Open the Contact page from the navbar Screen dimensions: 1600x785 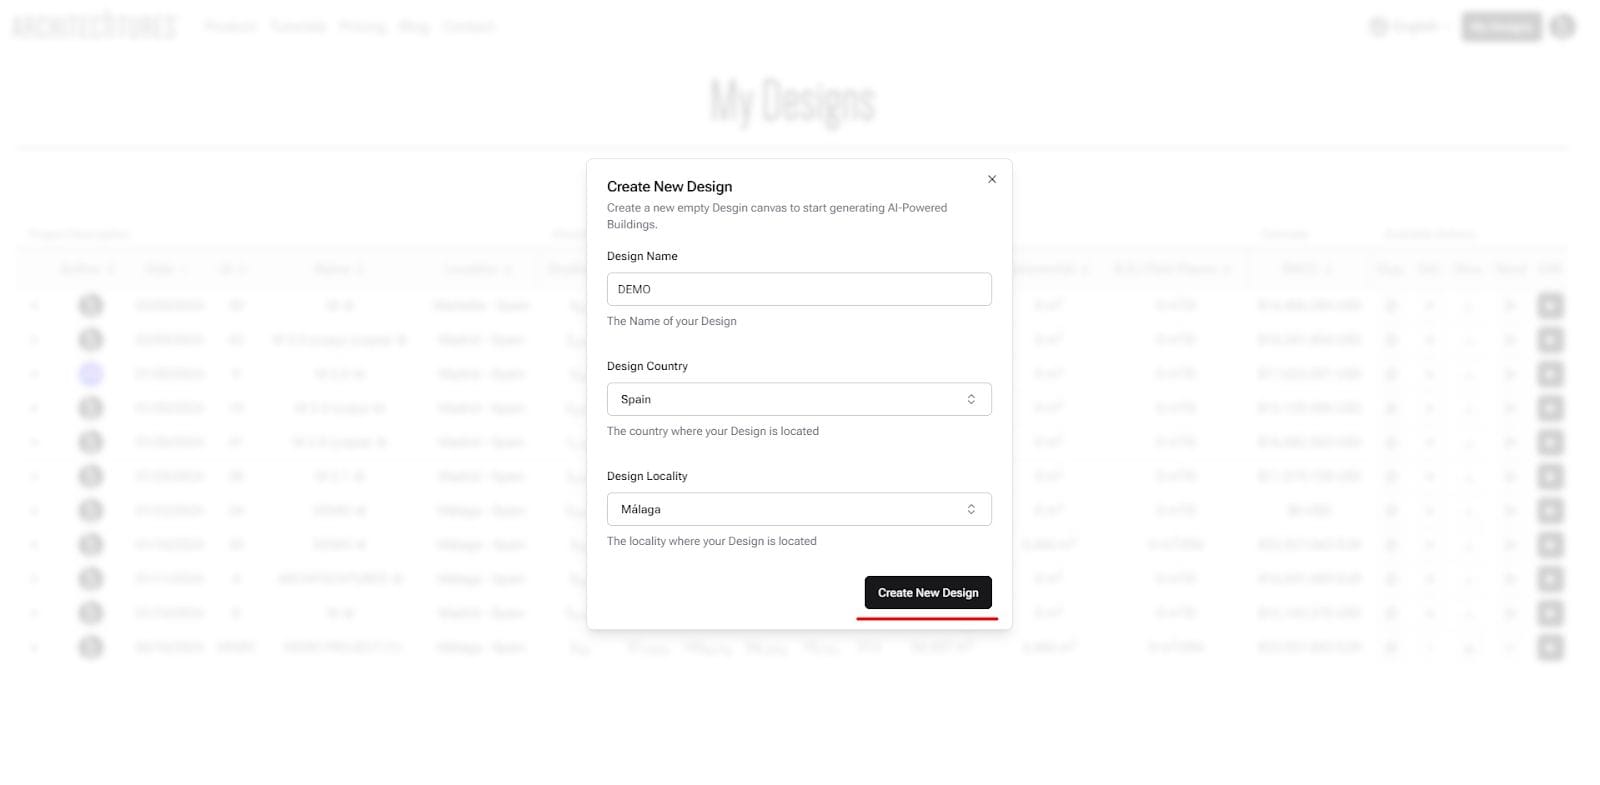click(468, 26)
